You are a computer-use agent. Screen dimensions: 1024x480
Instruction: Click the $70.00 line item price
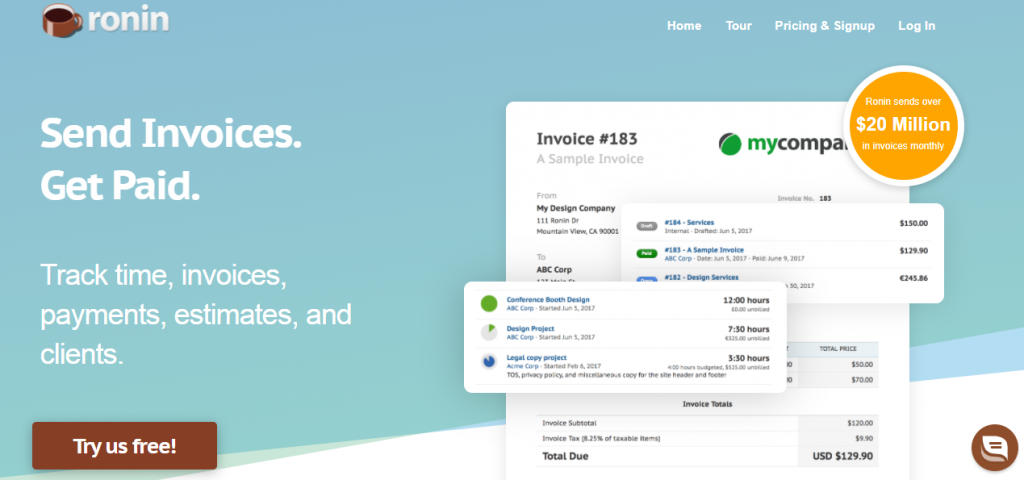point(861,379)
